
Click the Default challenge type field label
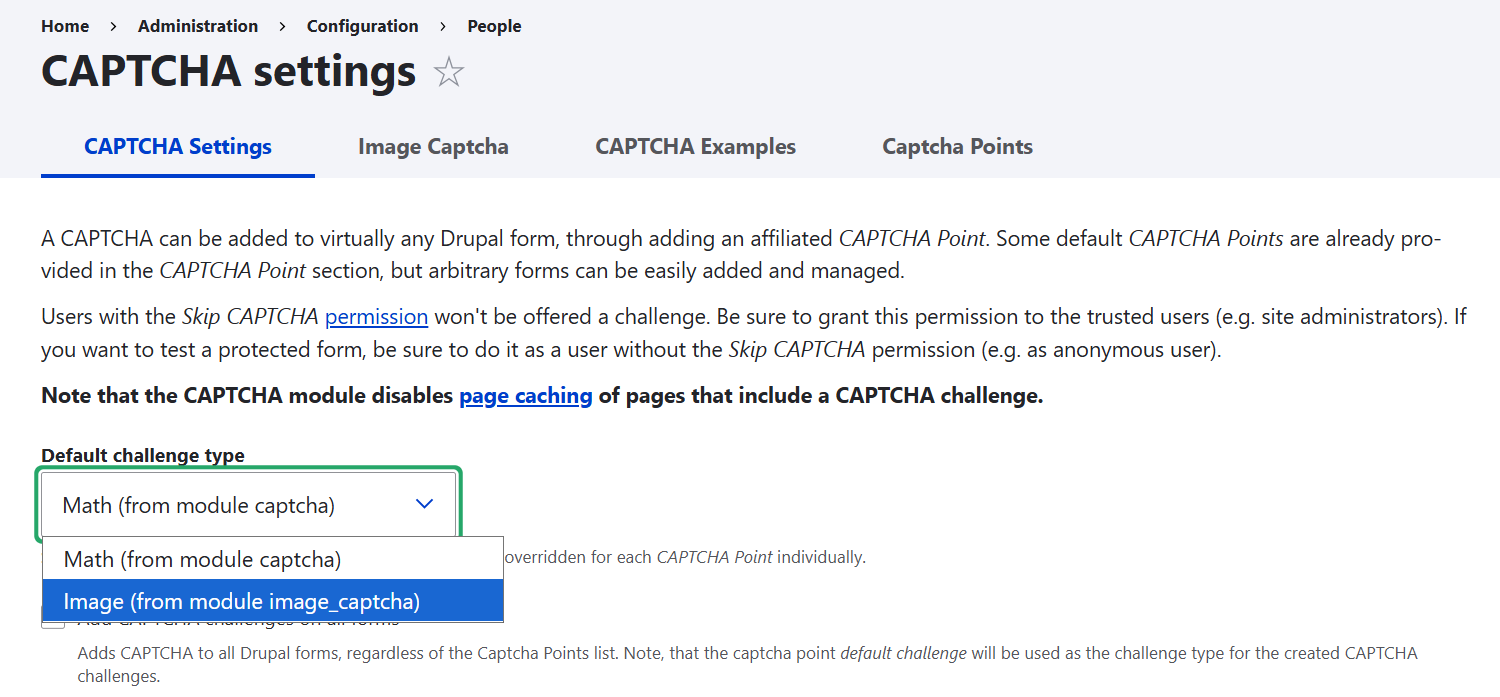(143, 455)
